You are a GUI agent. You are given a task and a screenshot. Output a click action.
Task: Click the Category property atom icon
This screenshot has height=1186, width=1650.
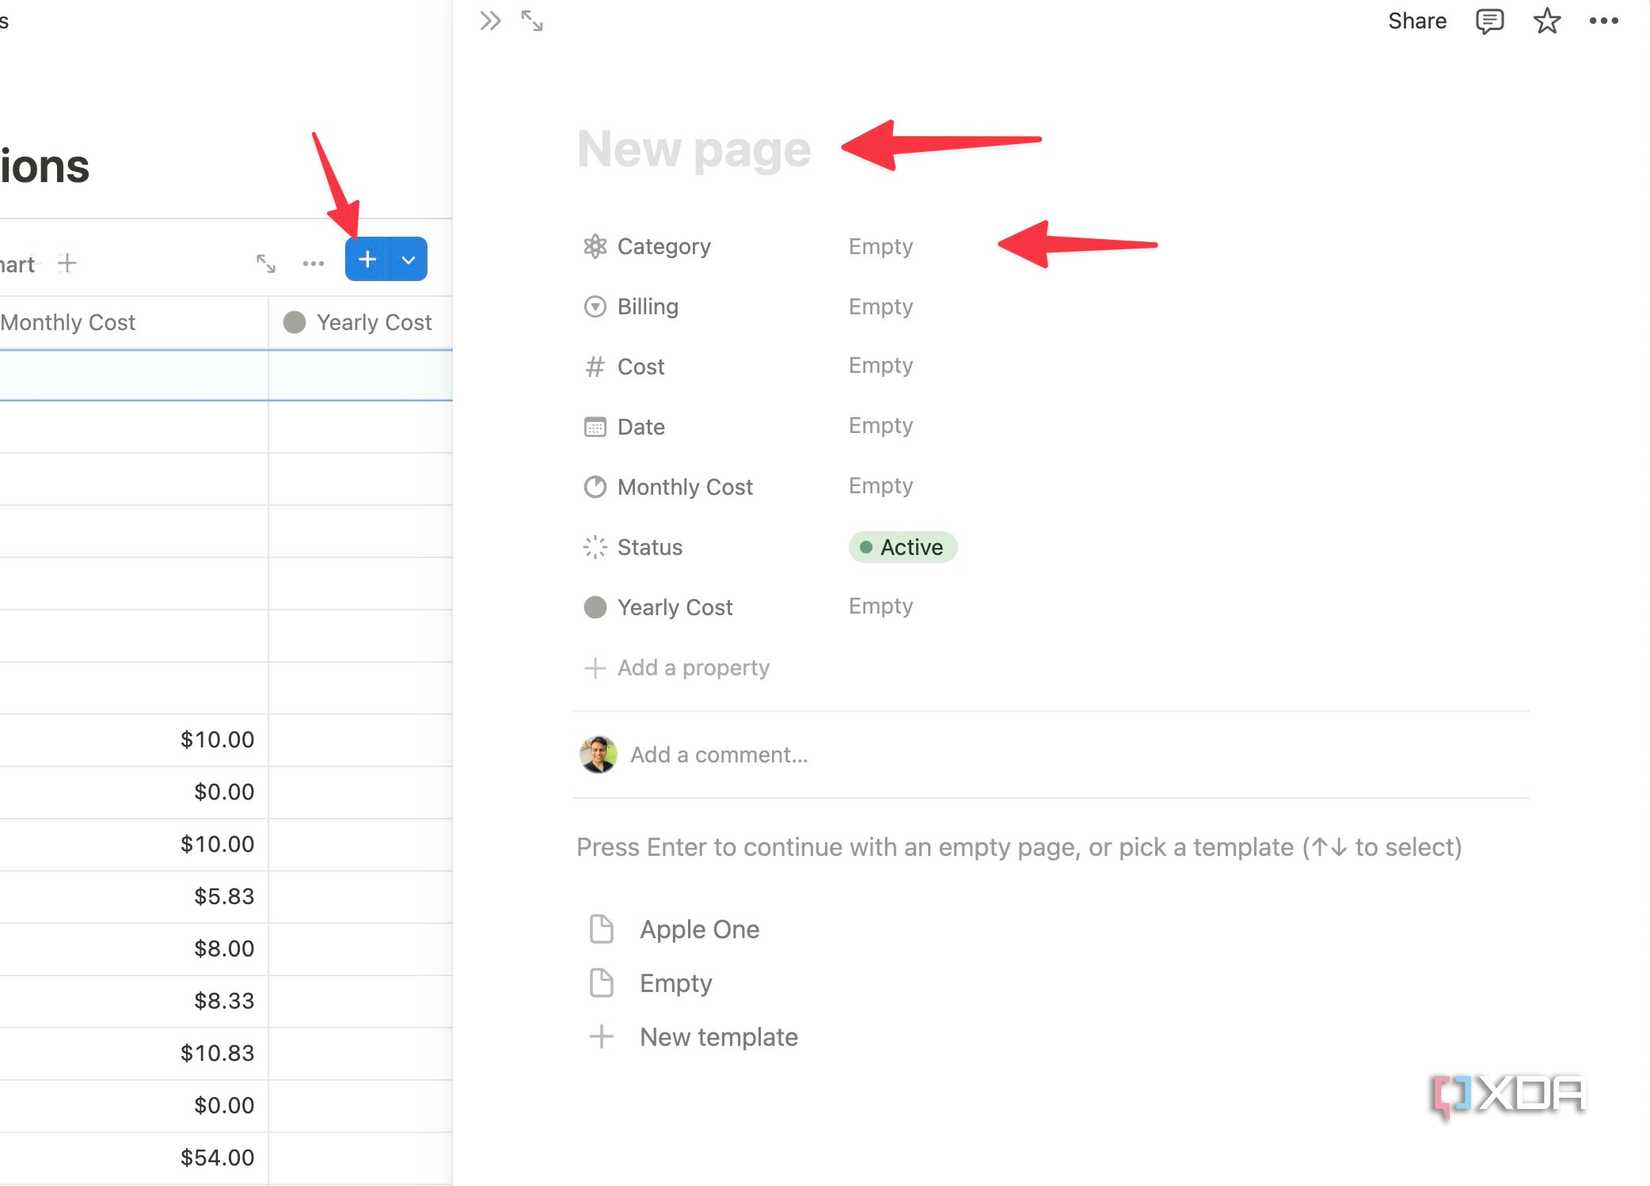click(x=595, y=246)
